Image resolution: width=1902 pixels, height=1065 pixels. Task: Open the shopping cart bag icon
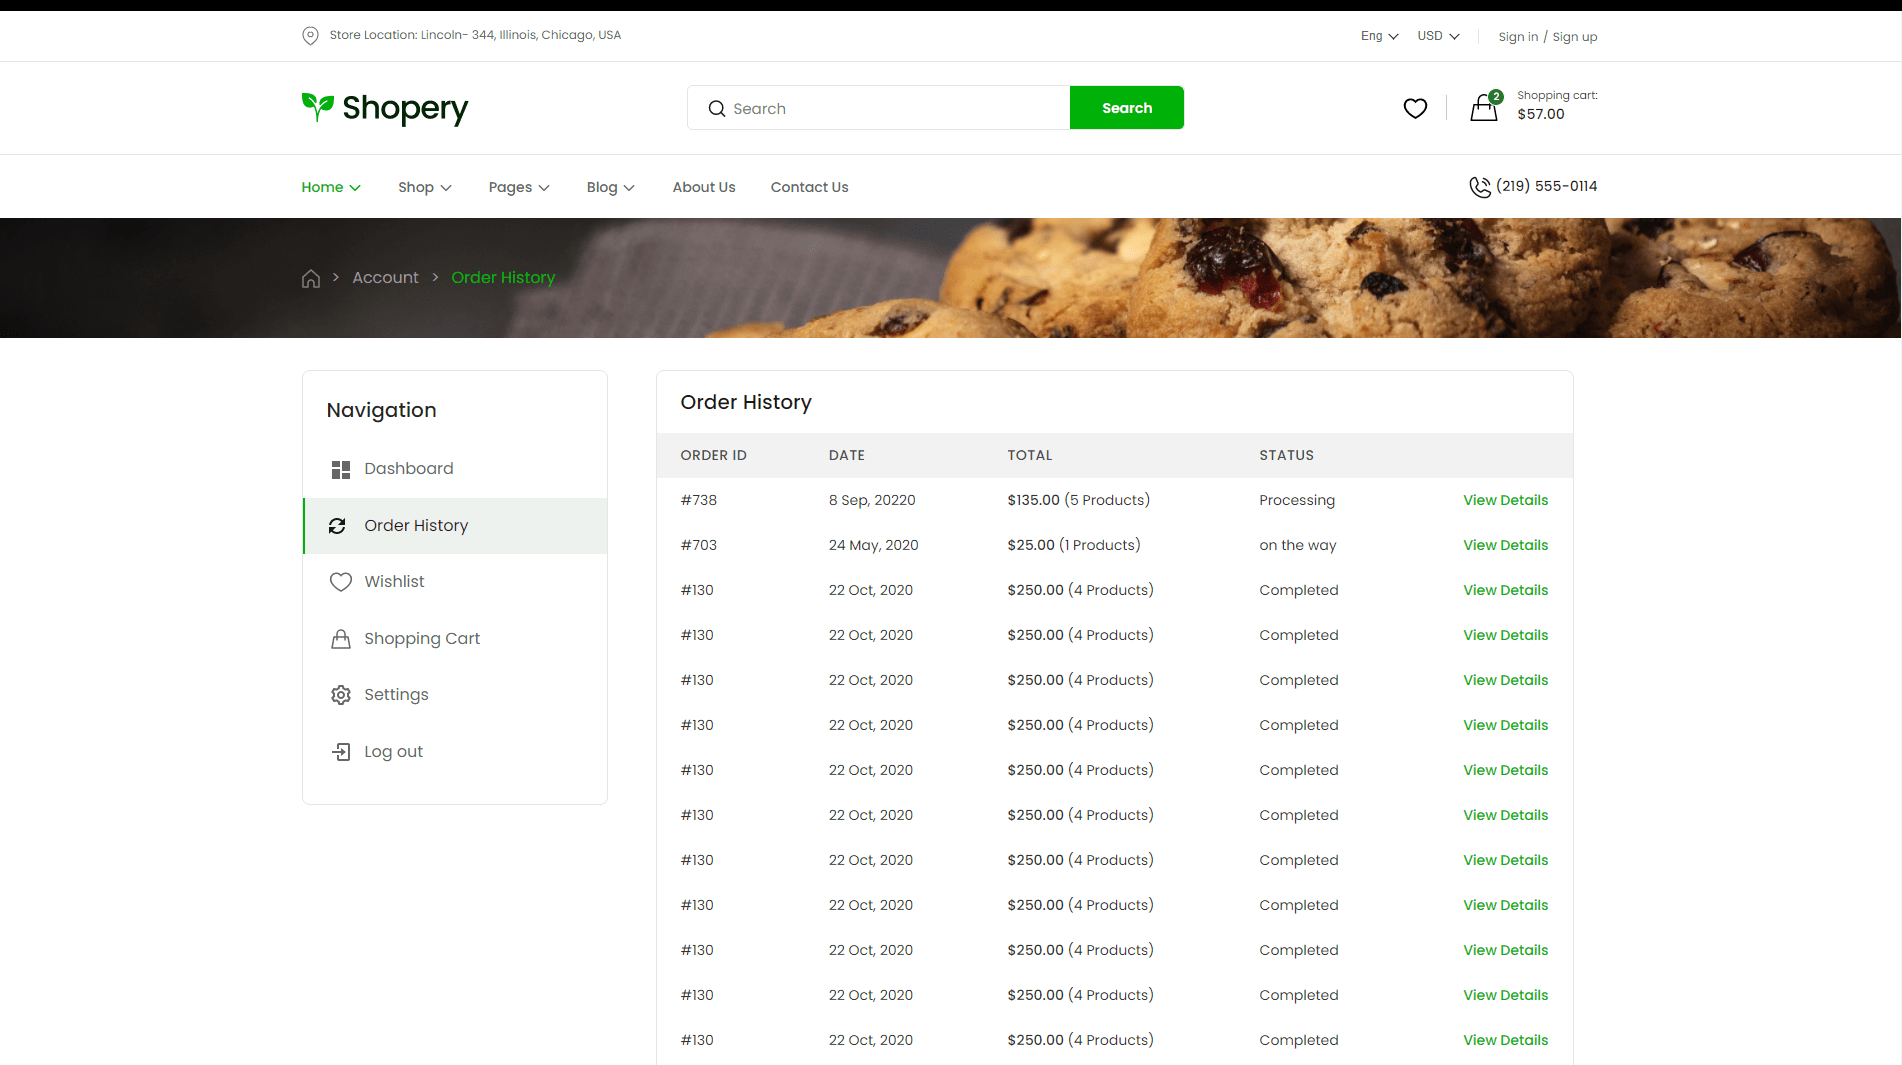tap(1484, 108)
